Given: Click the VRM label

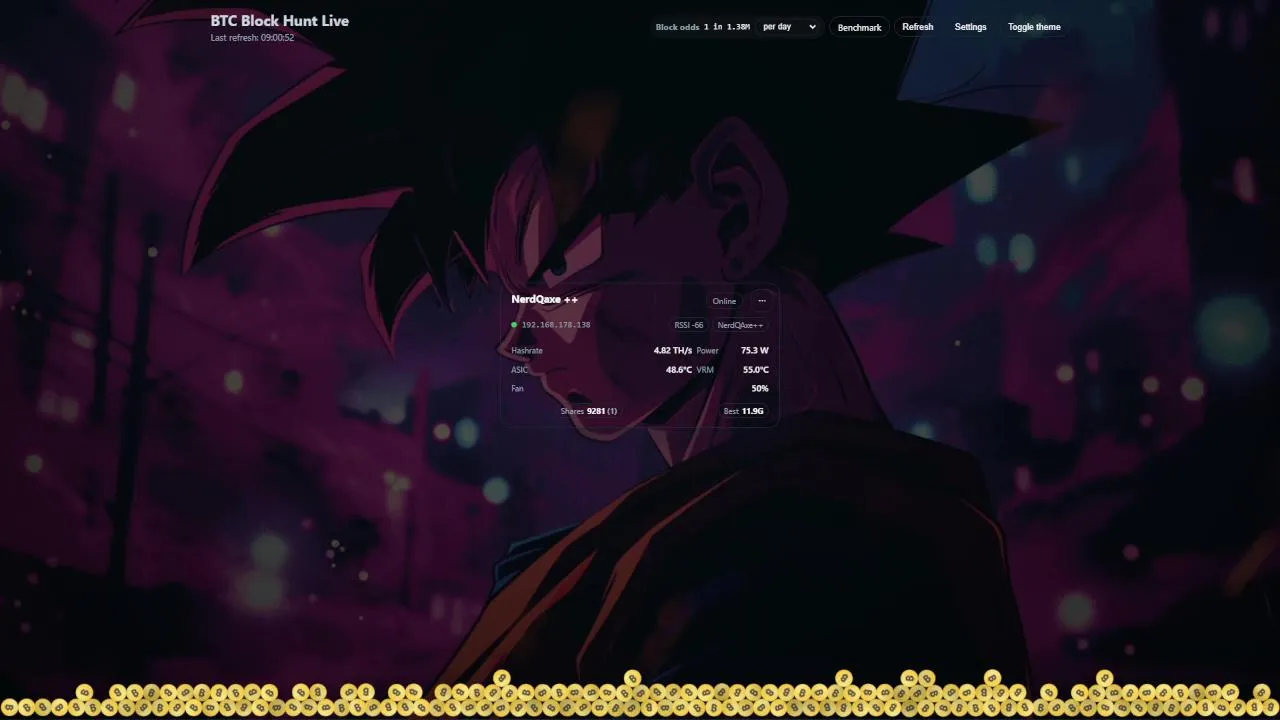Looking at the screenshot, I should 705,370.
